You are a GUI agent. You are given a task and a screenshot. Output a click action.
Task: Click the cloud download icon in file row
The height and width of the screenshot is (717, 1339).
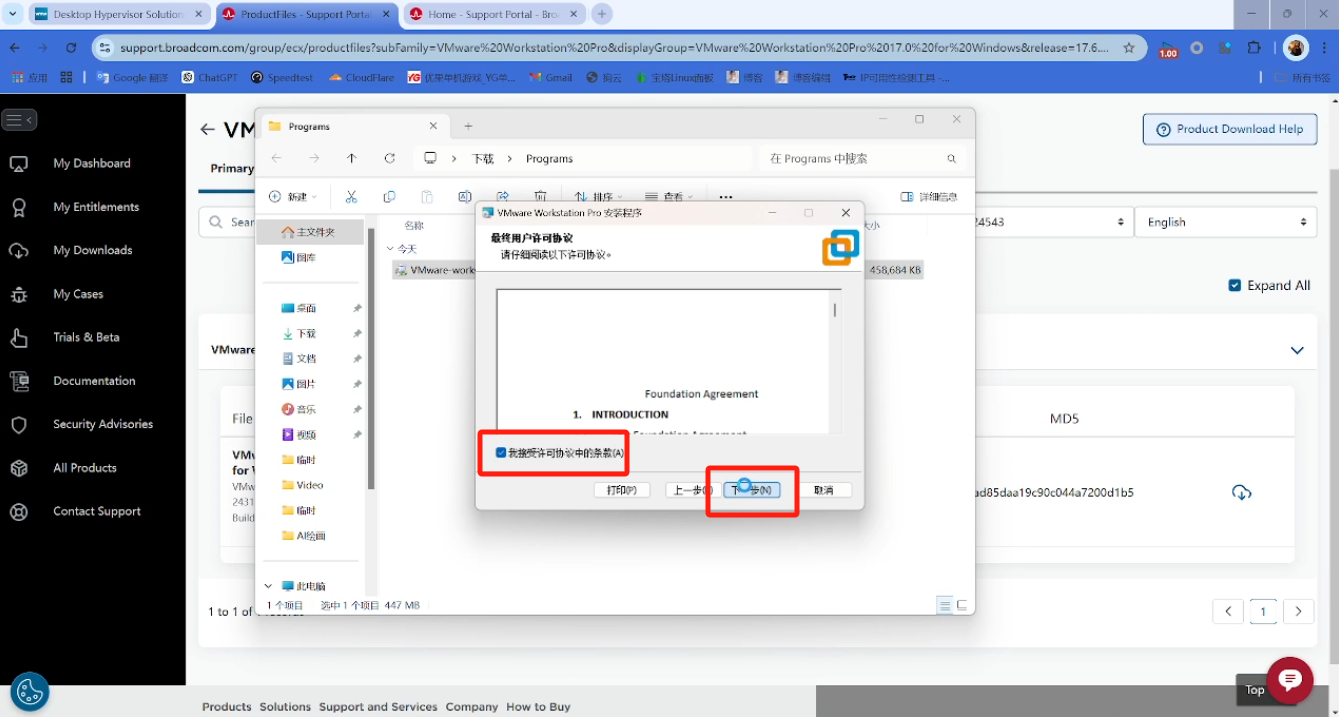pos(1241,492)
